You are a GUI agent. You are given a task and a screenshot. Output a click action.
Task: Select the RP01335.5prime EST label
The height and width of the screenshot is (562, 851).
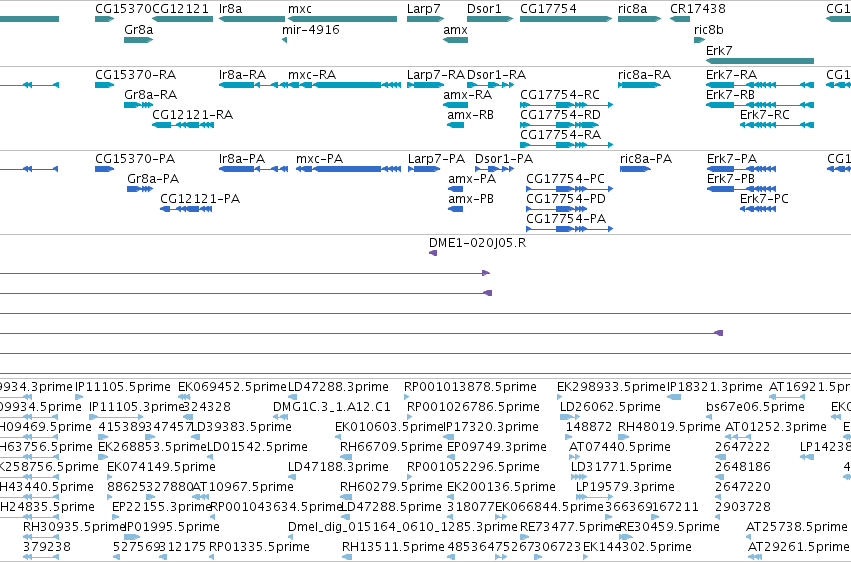(259, 547)
